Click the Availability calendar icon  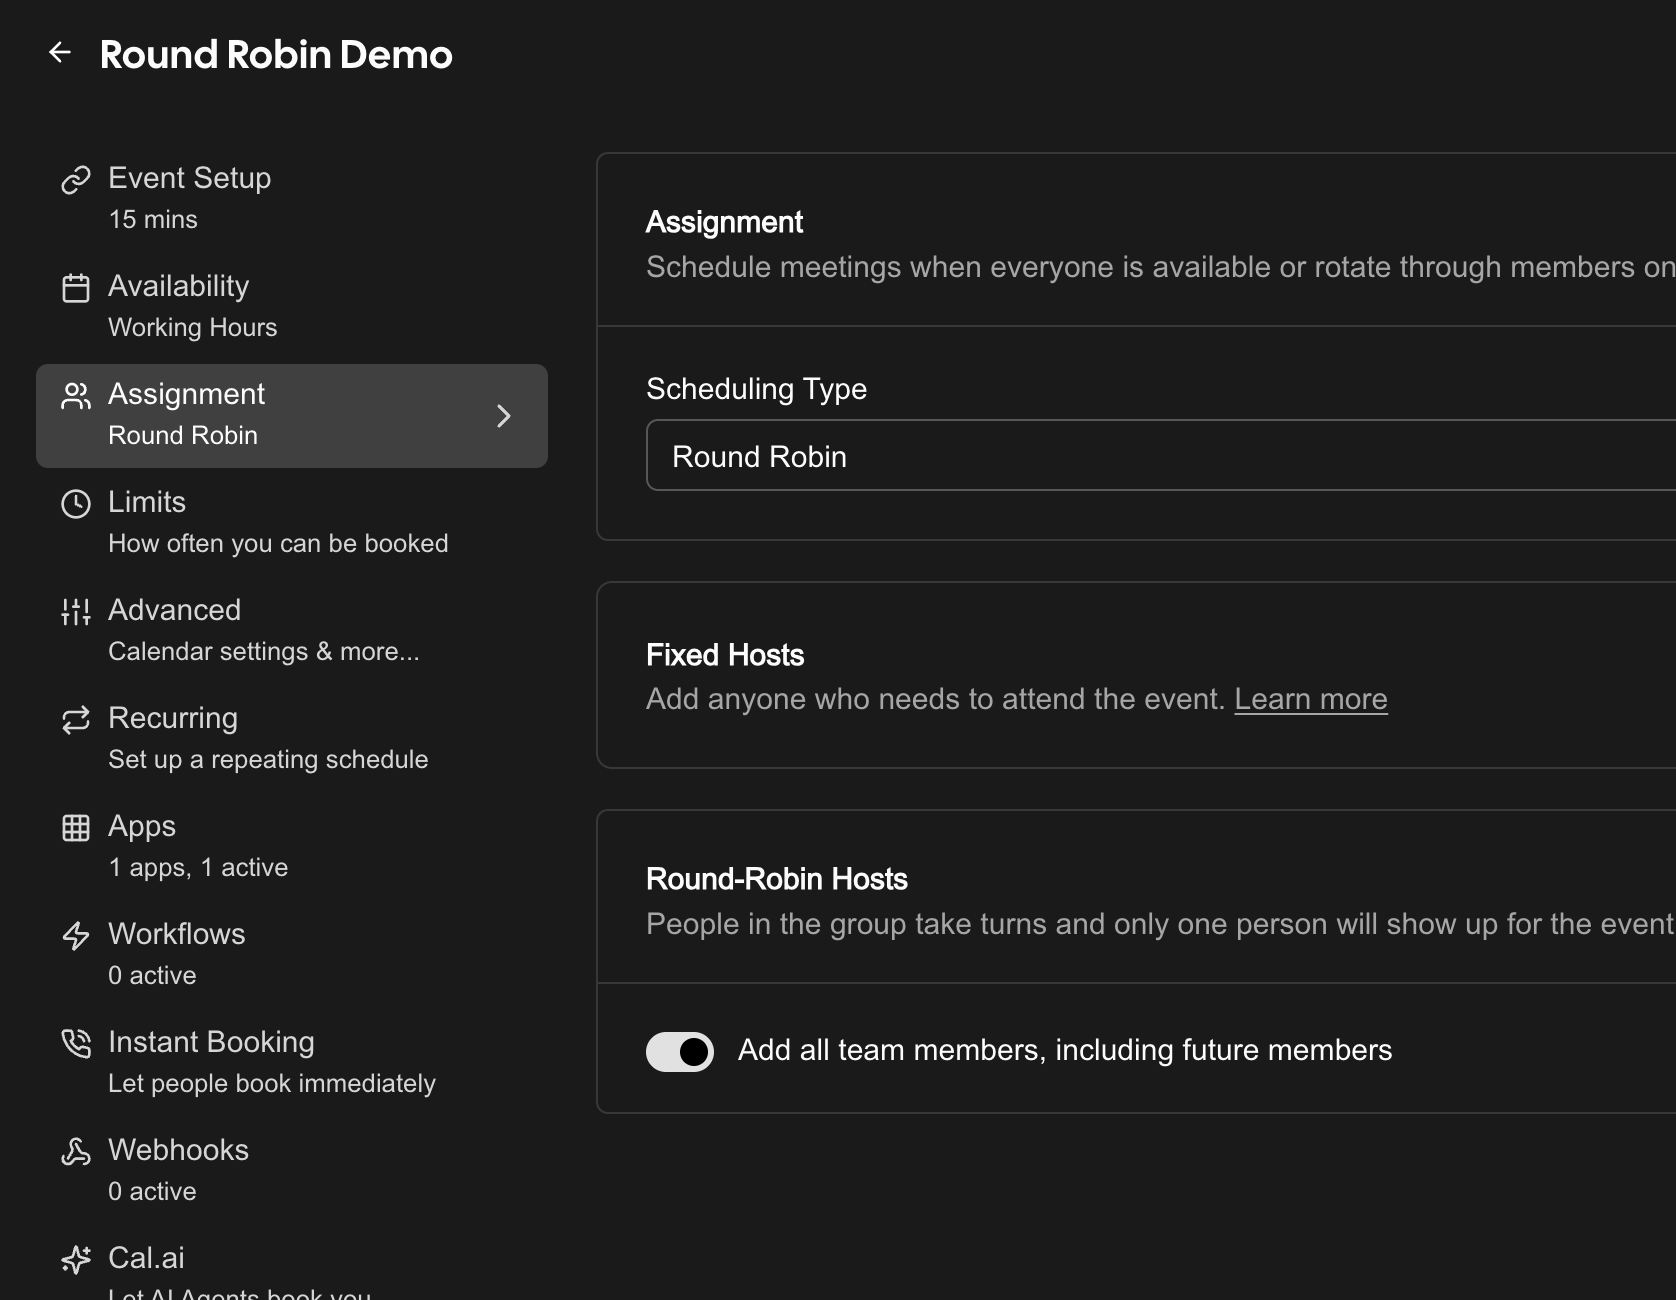[76, 288]
